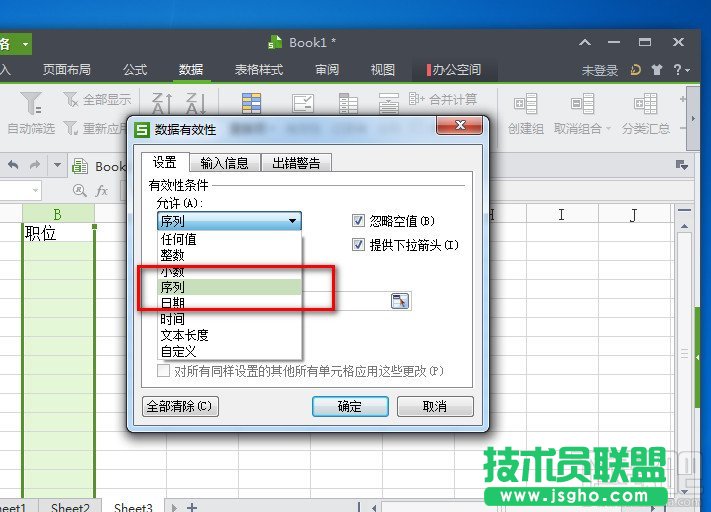Select 时间 from the allow list
The image size is (711, 512).
(229, 319)
